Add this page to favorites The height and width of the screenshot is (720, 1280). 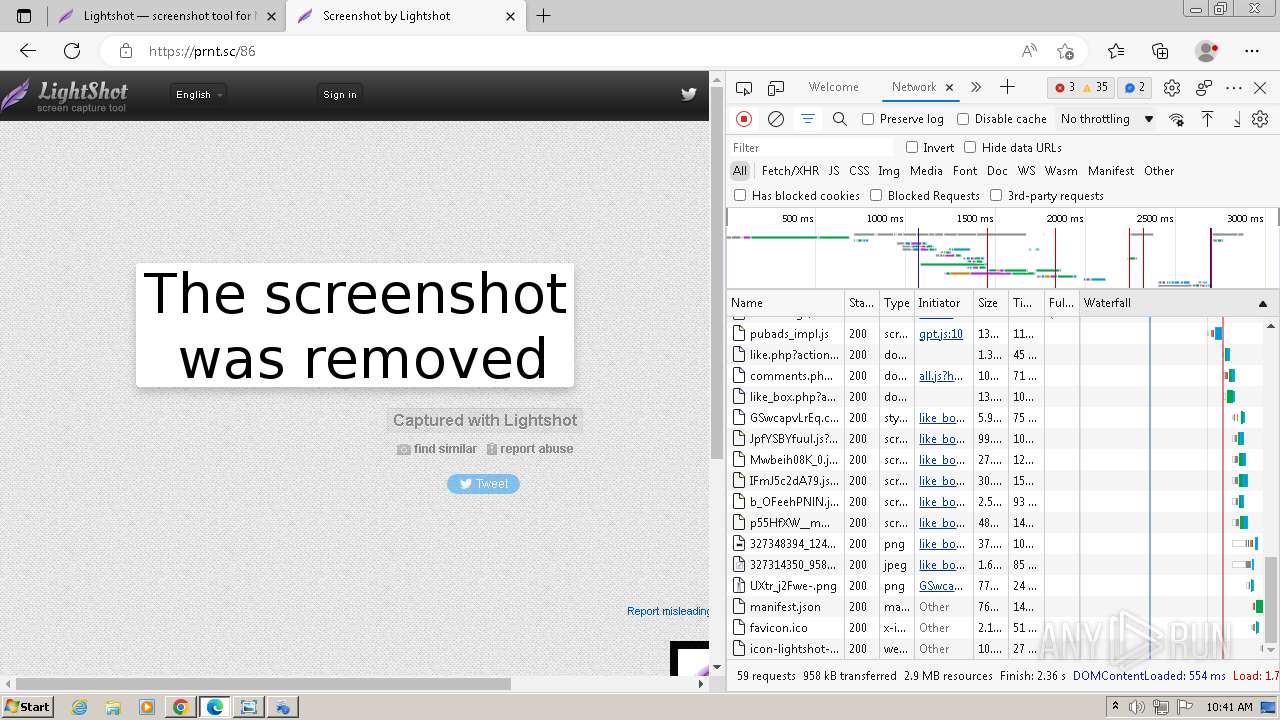[1065, 51]
